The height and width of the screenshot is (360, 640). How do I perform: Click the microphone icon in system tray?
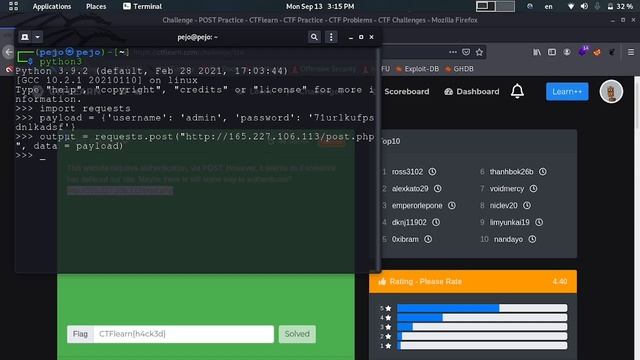coord(597,6)
